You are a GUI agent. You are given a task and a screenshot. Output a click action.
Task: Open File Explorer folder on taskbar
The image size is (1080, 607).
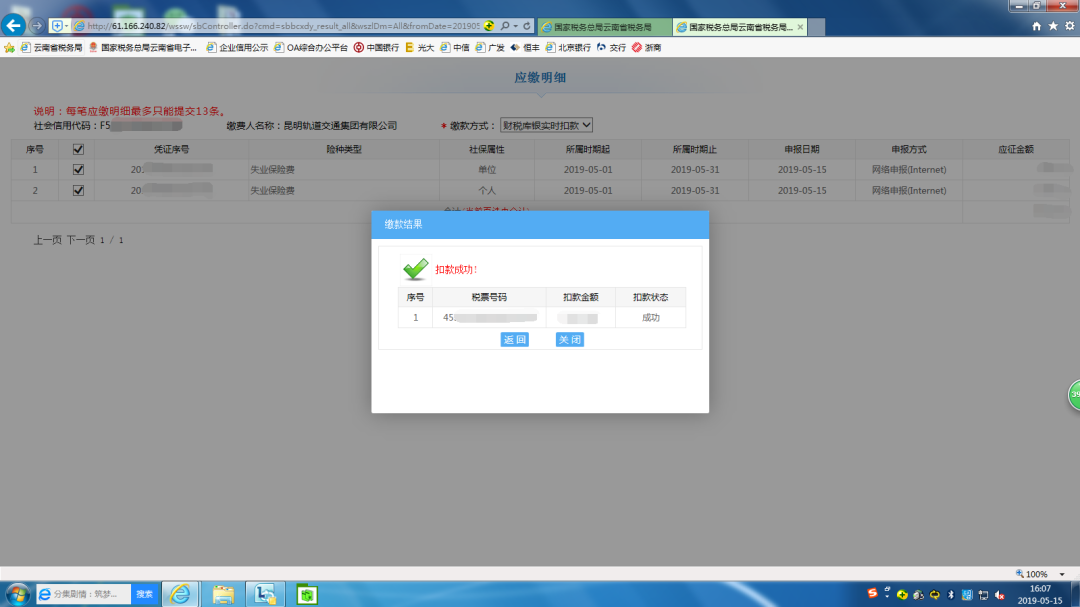pos(222,594)
